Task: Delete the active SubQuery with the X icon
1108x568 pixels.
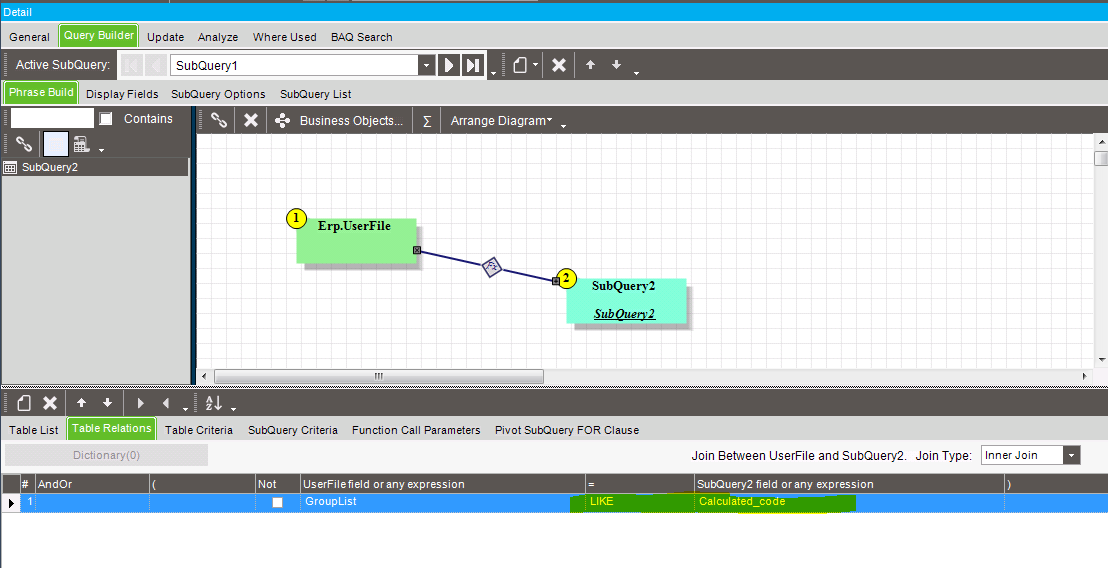Action: click(x=559, y=66)
